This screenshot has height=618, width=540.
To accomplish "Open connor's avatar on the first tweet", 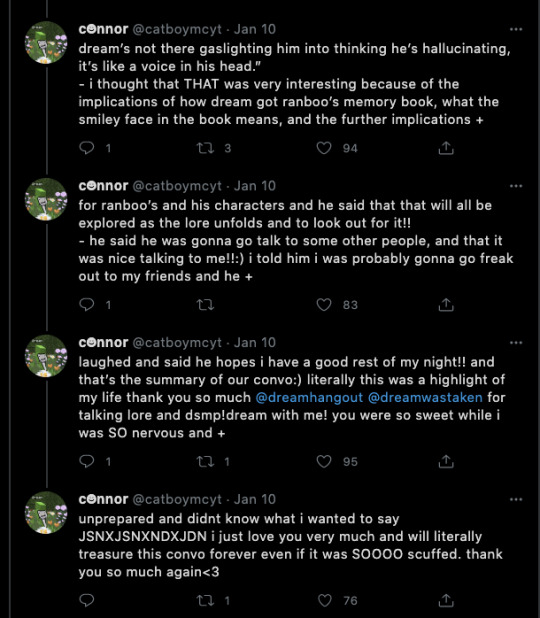I will point(46,42).
